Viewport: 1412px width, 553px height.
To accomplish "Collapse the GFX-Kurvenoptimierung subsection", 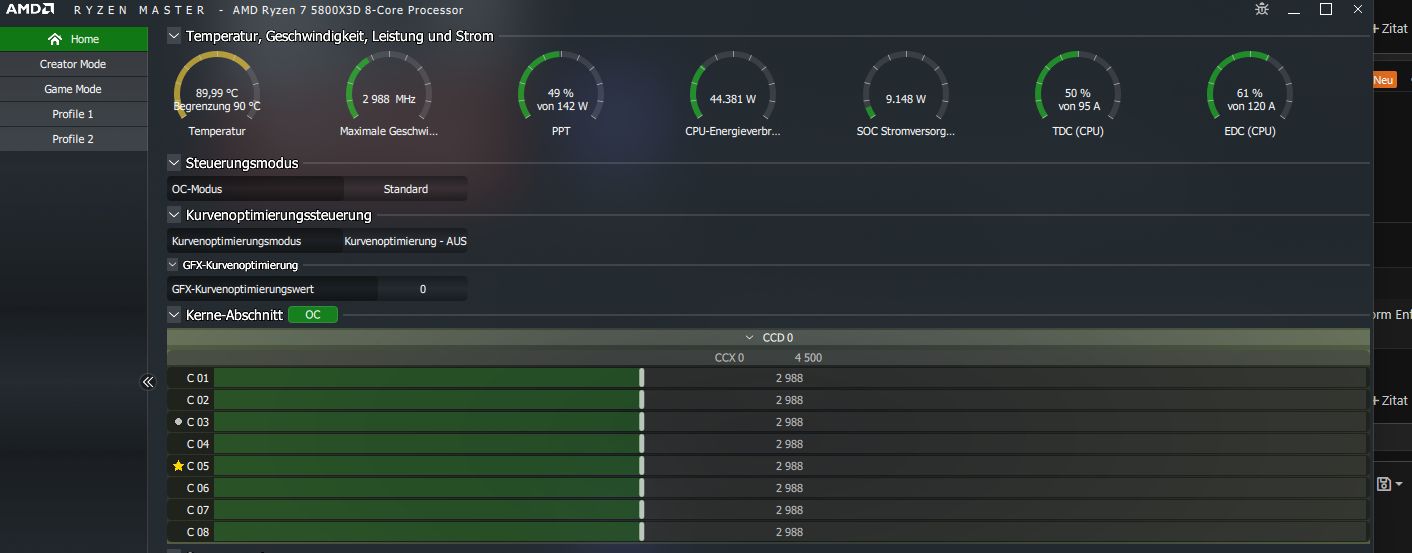I will (174, 265).
